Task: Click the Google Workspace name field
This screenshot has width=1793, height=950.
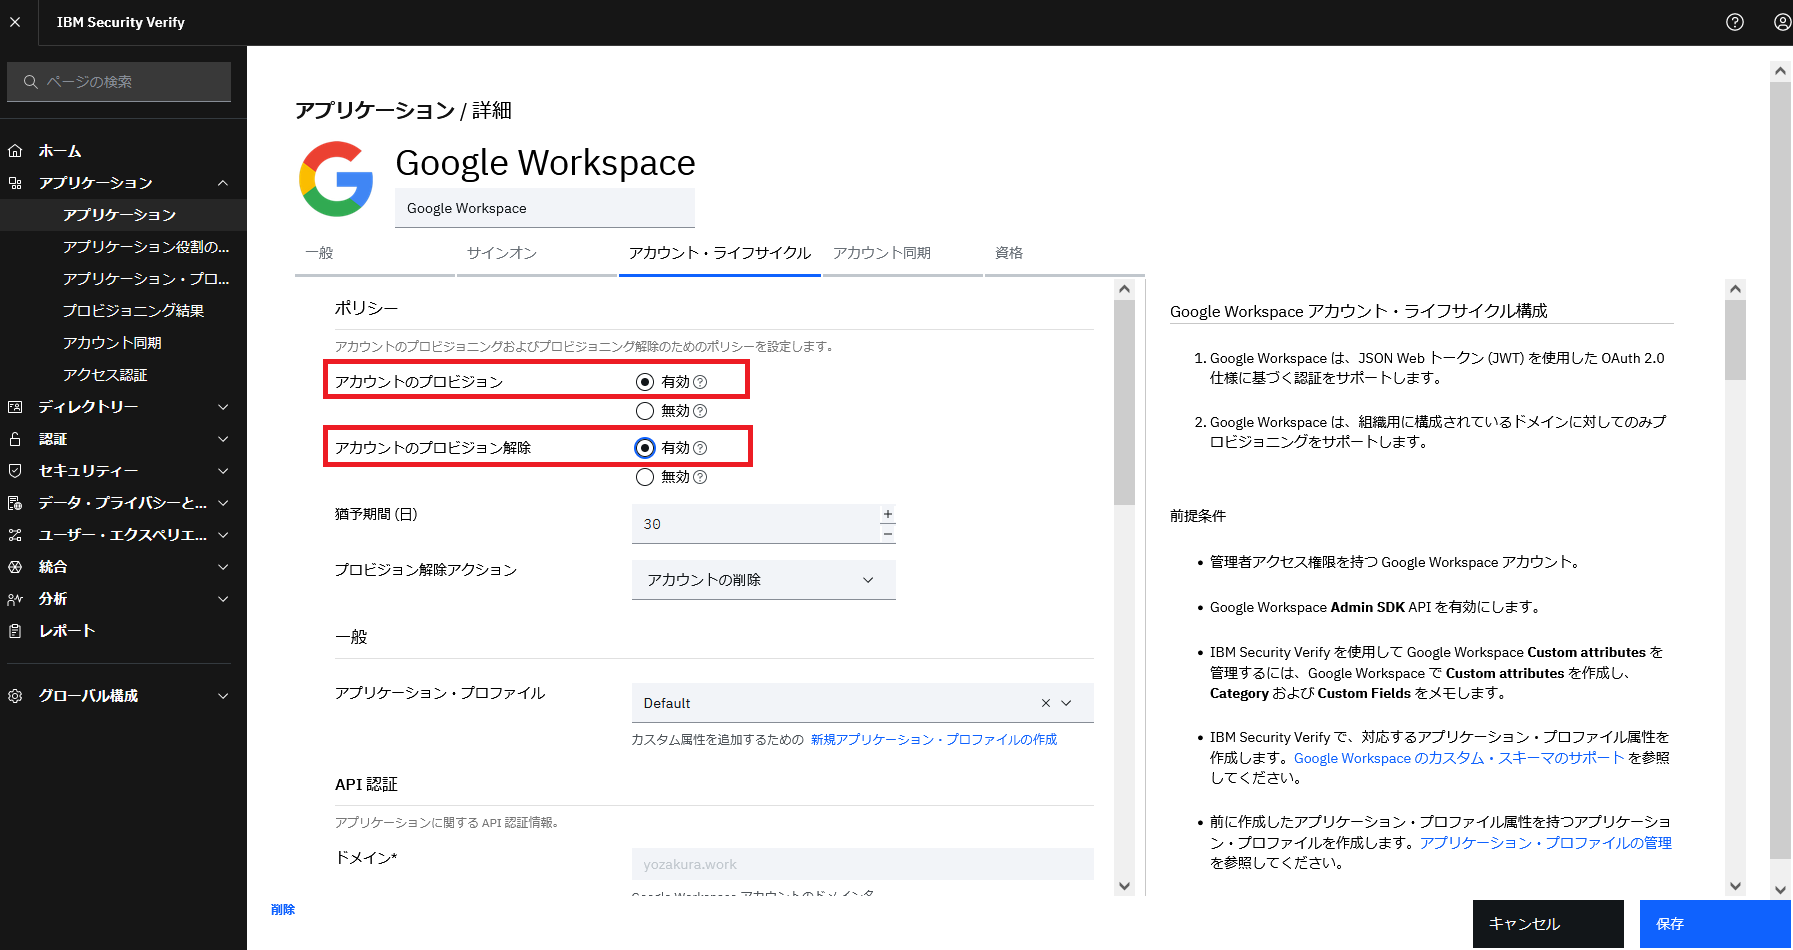Action: [x=545, y=208]
